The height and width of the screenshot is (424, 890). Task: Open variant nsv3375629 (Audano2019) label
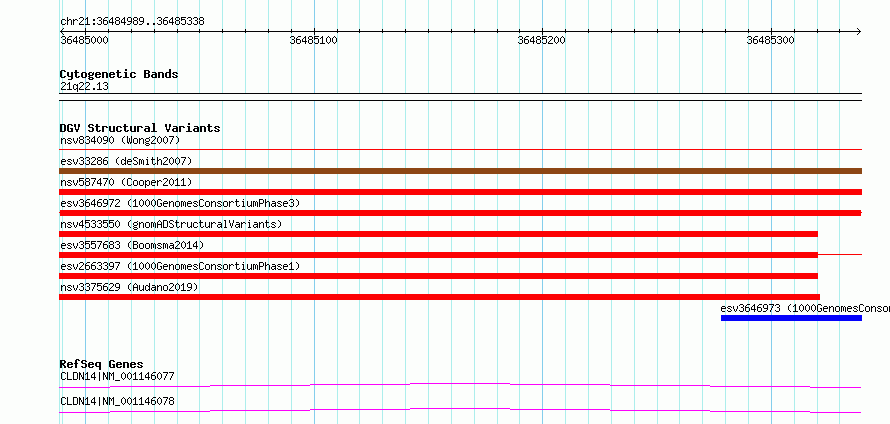coord(129,287)
